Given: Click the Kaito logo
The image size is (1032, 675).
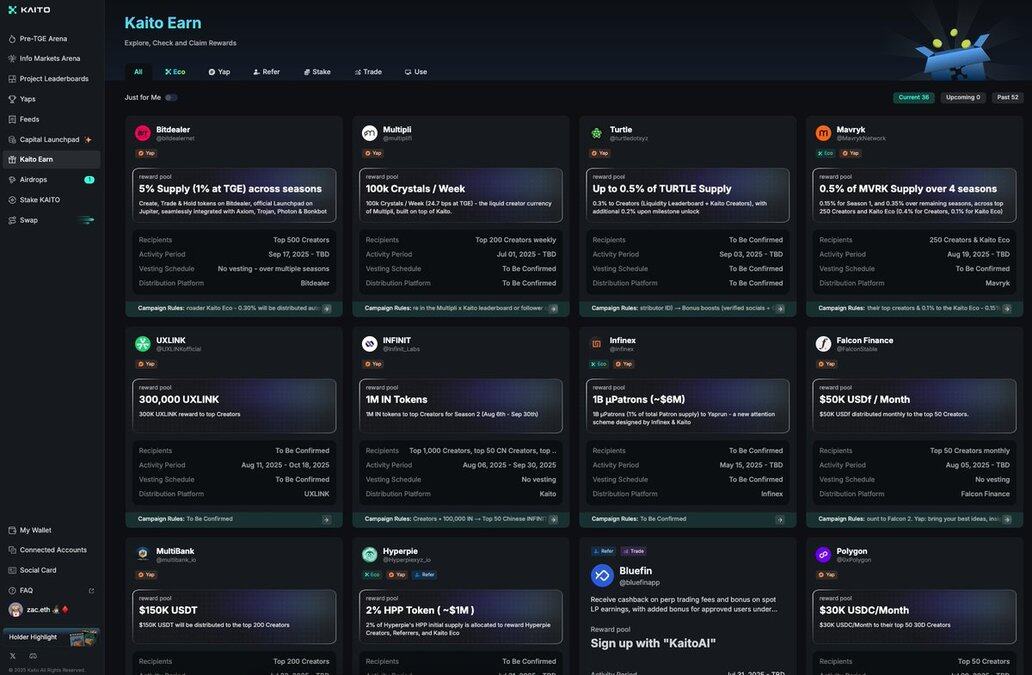Looking at the screenshot, I should 29,10.
